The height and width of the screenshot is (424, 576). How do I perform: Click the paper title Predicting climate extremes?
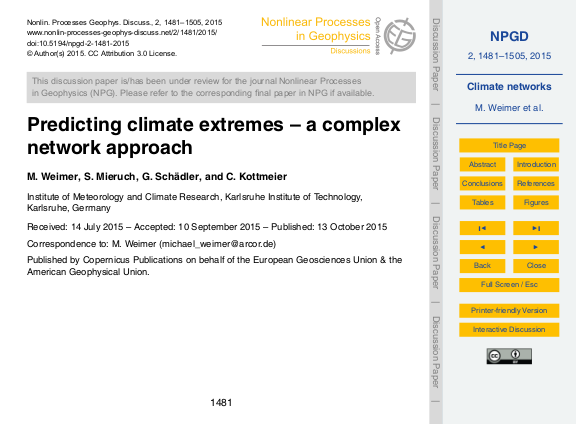tap(214, 136)
